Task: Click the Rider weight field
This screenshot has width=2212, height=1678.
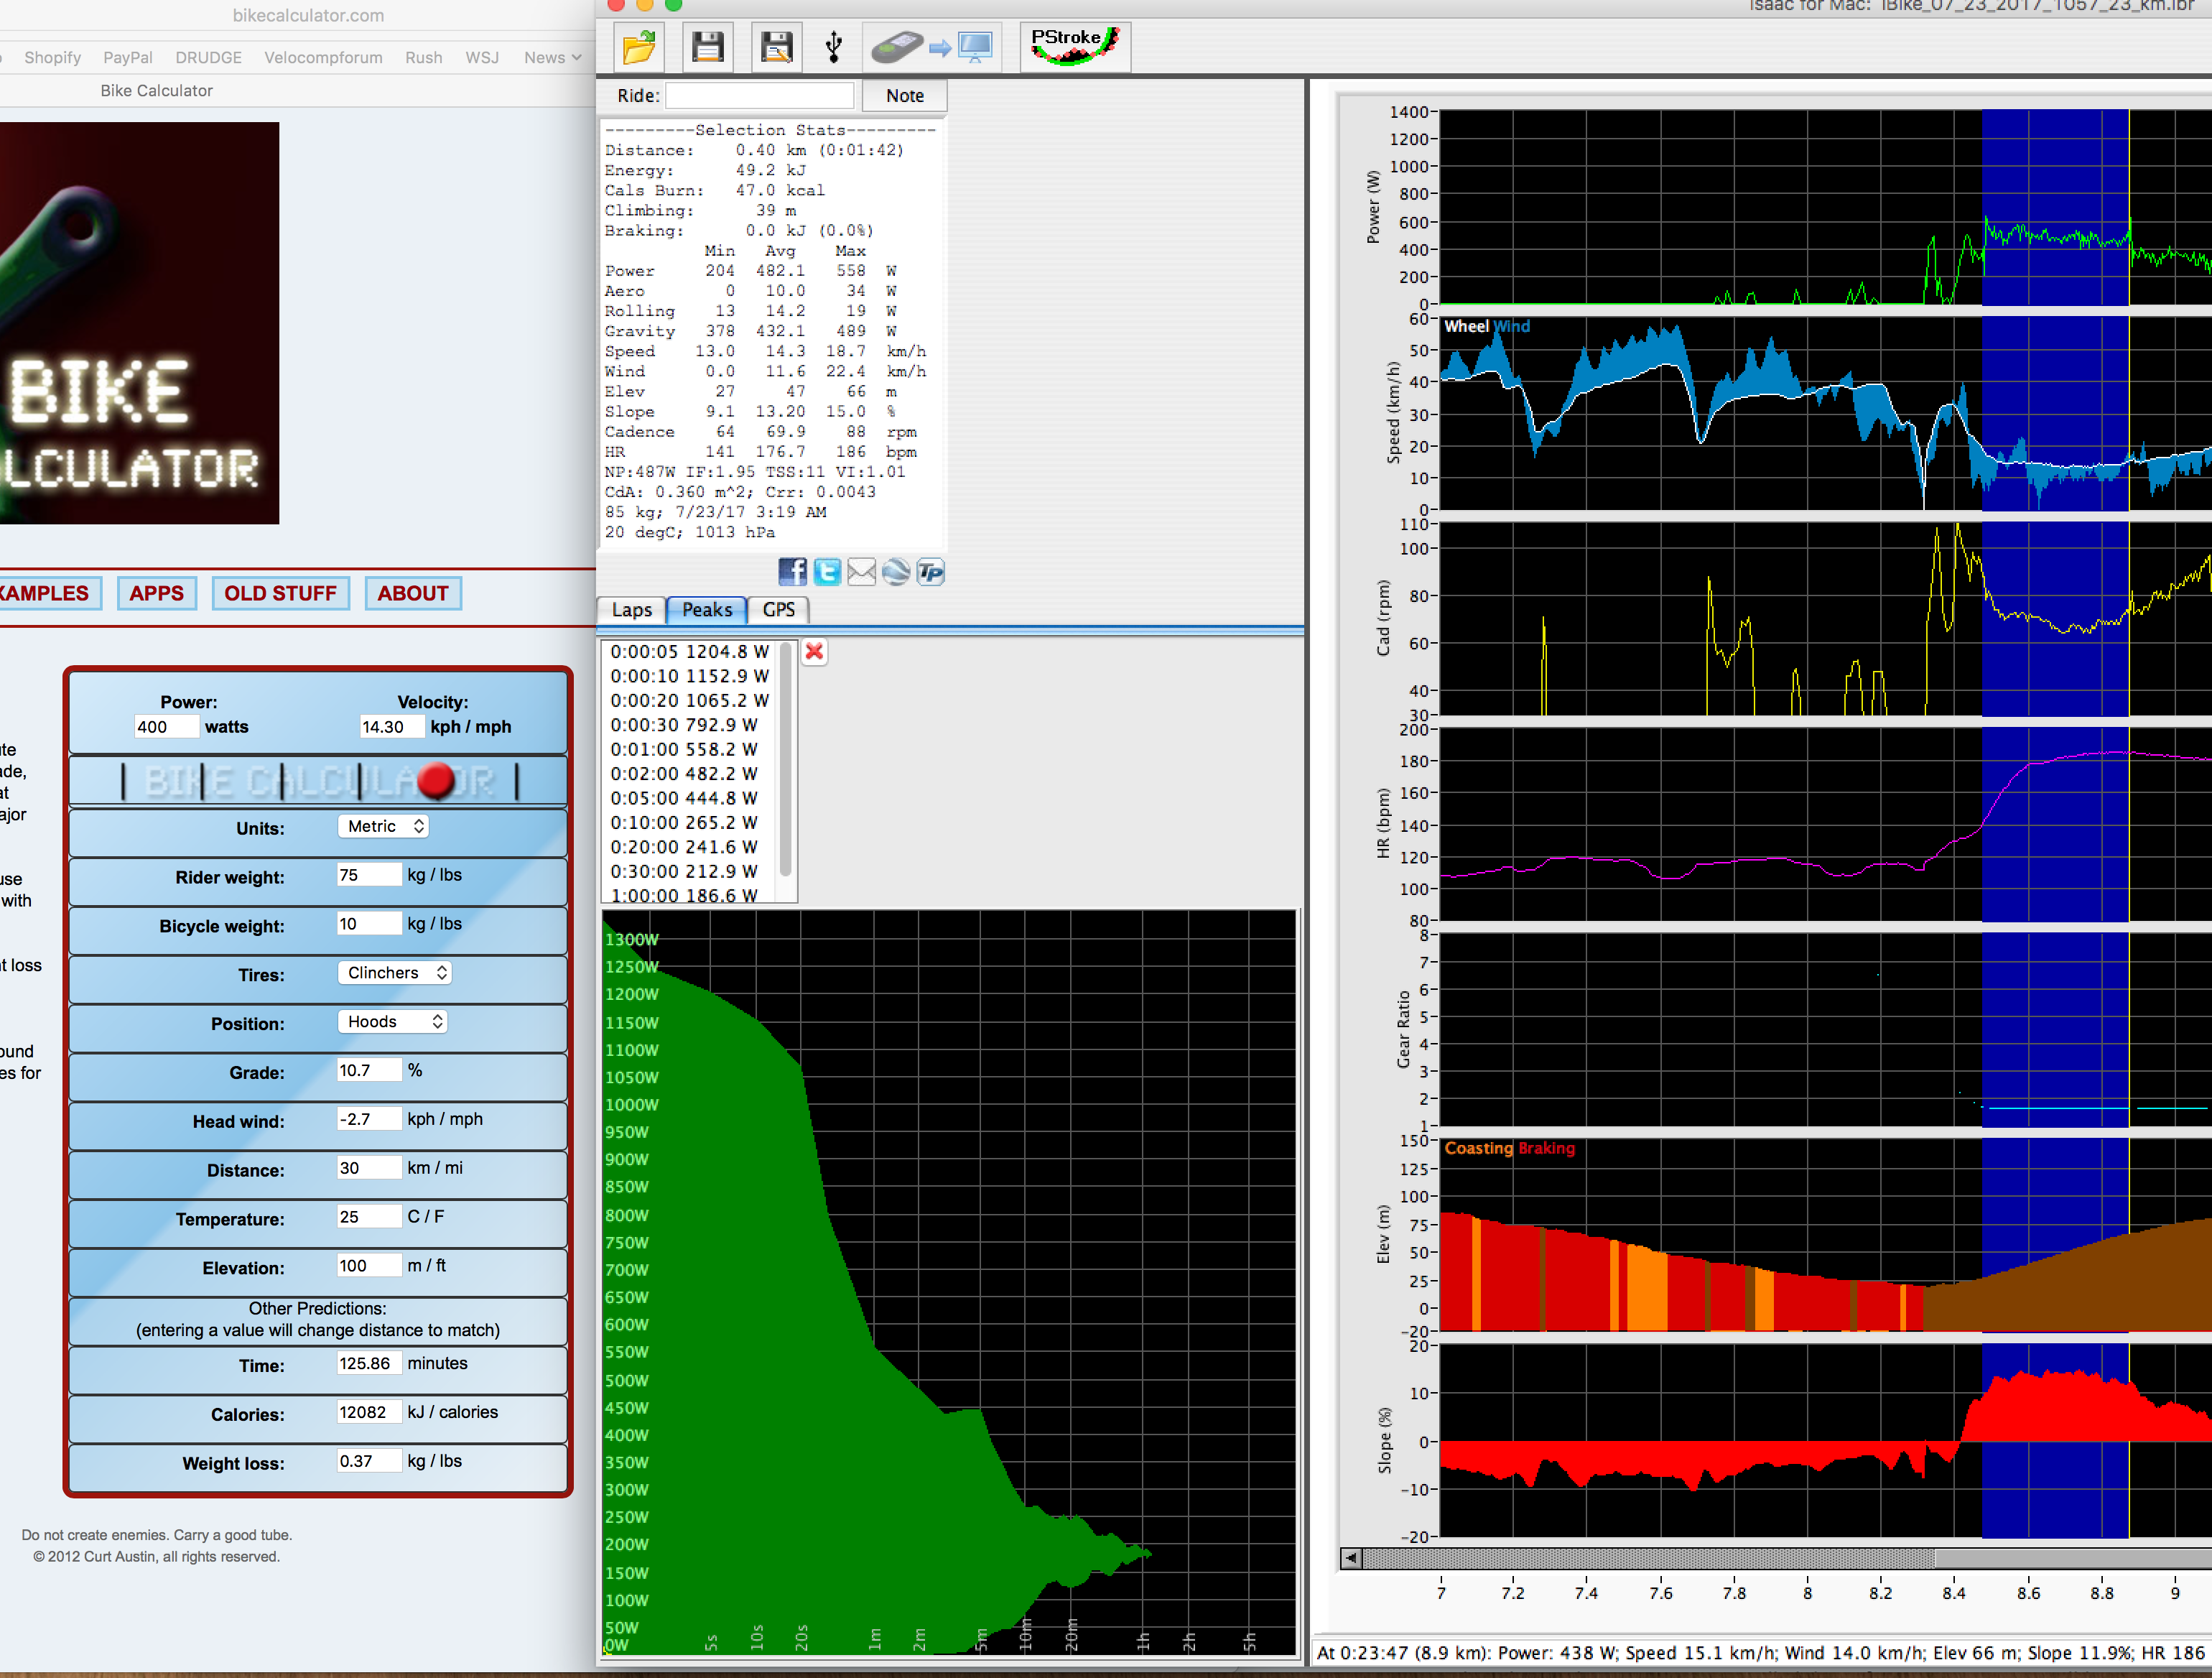Action: [x=369, y=875]
